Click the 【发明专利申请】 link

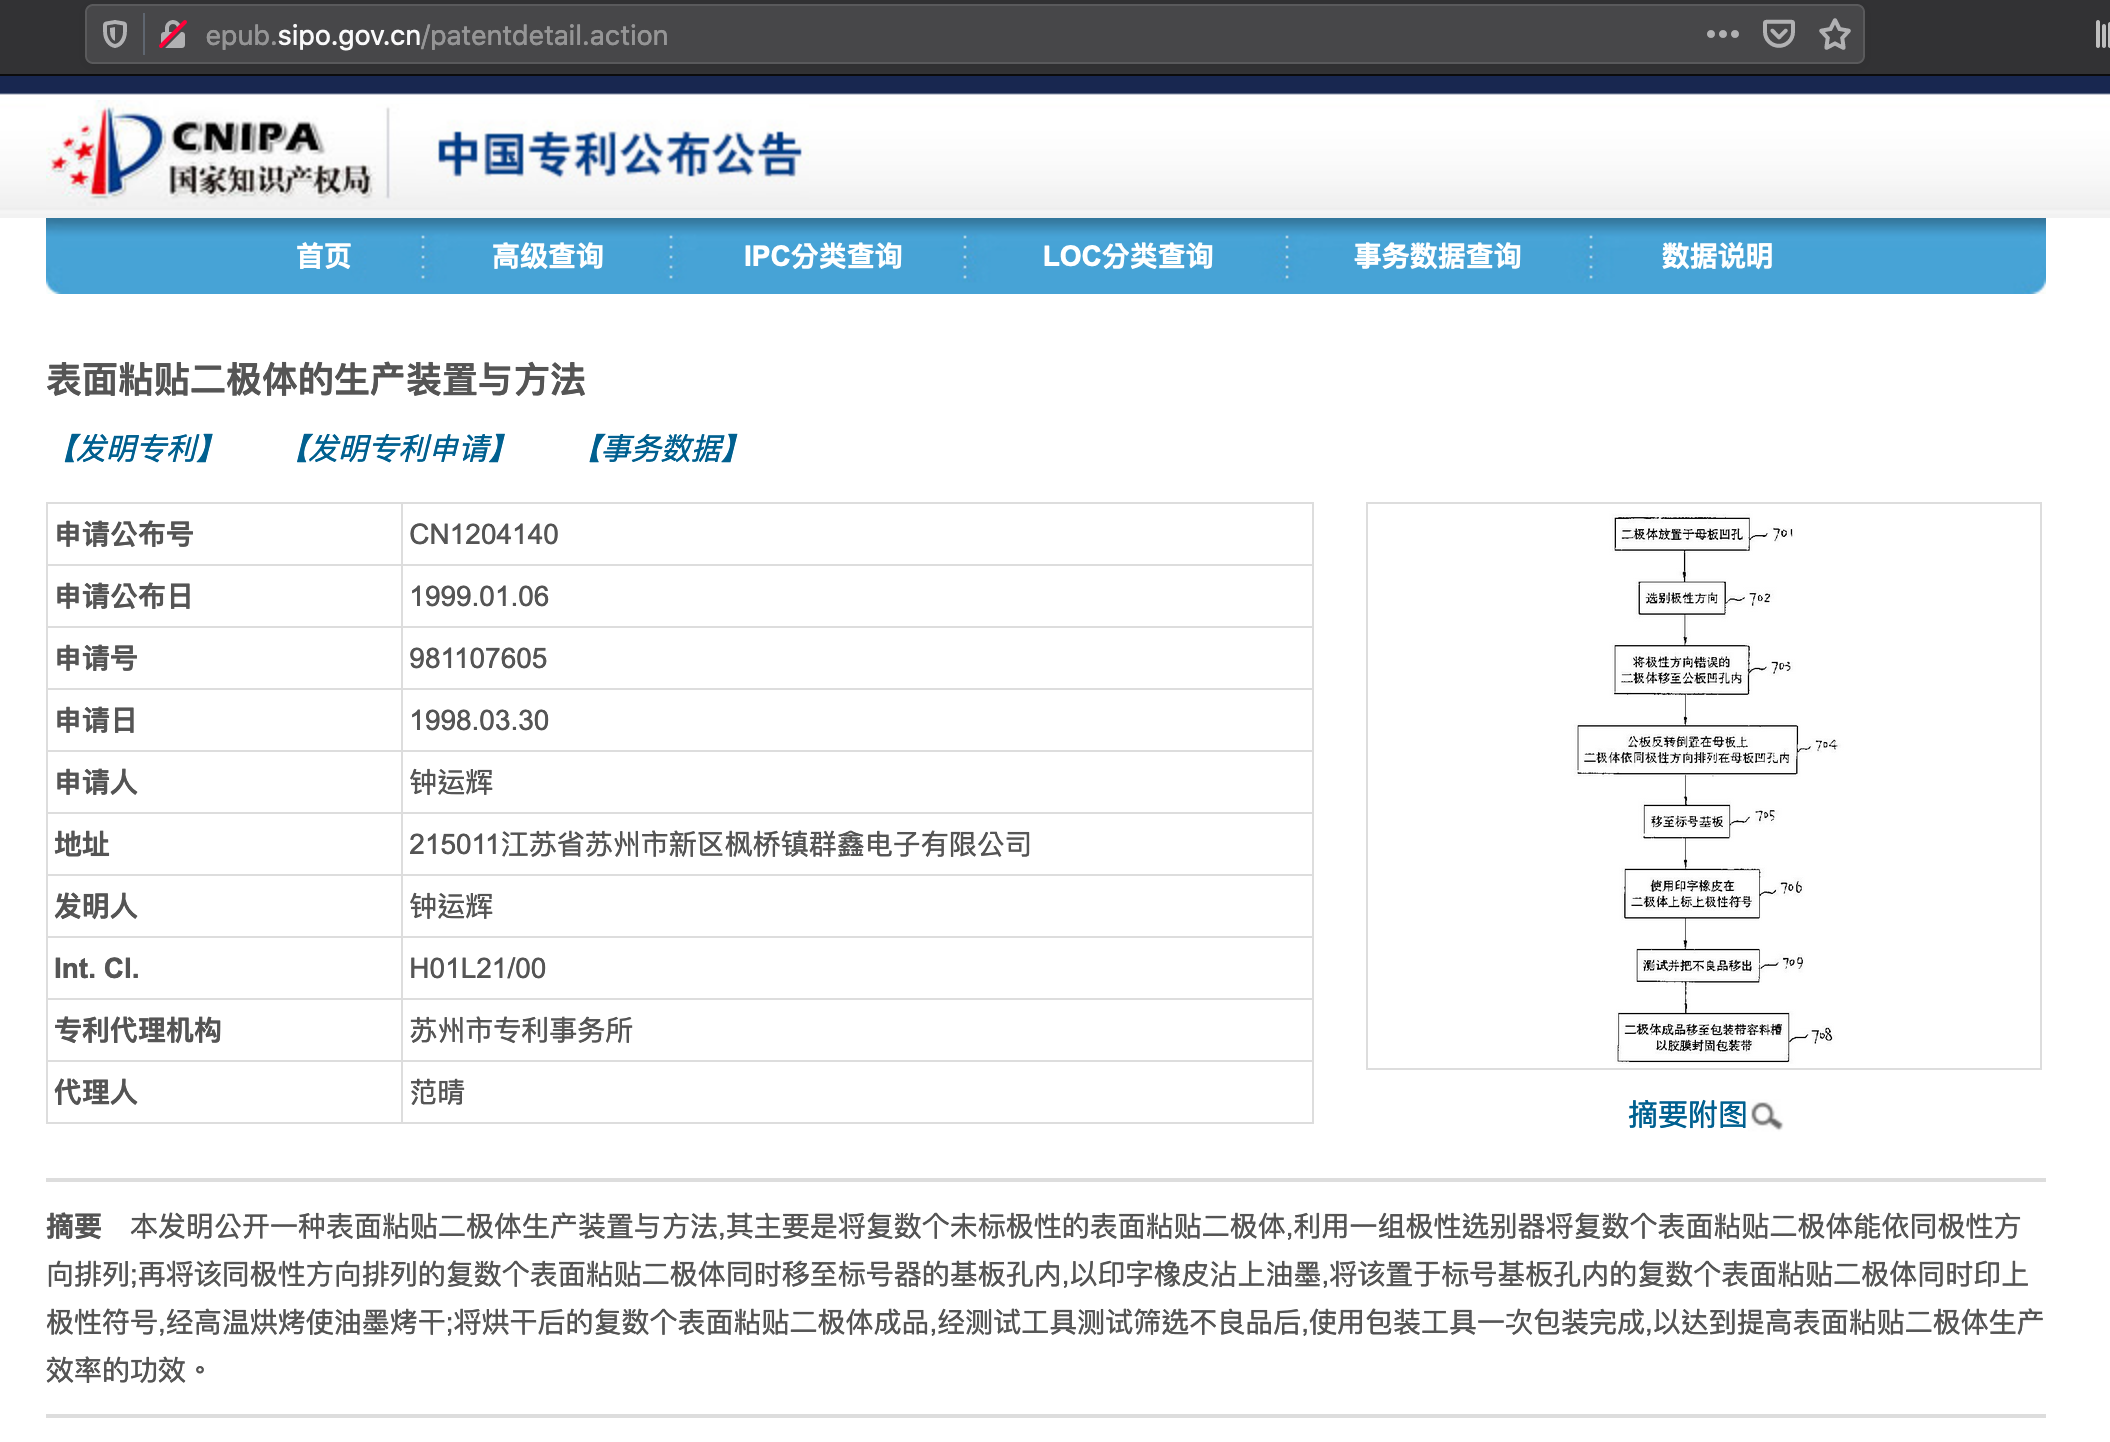401,448
